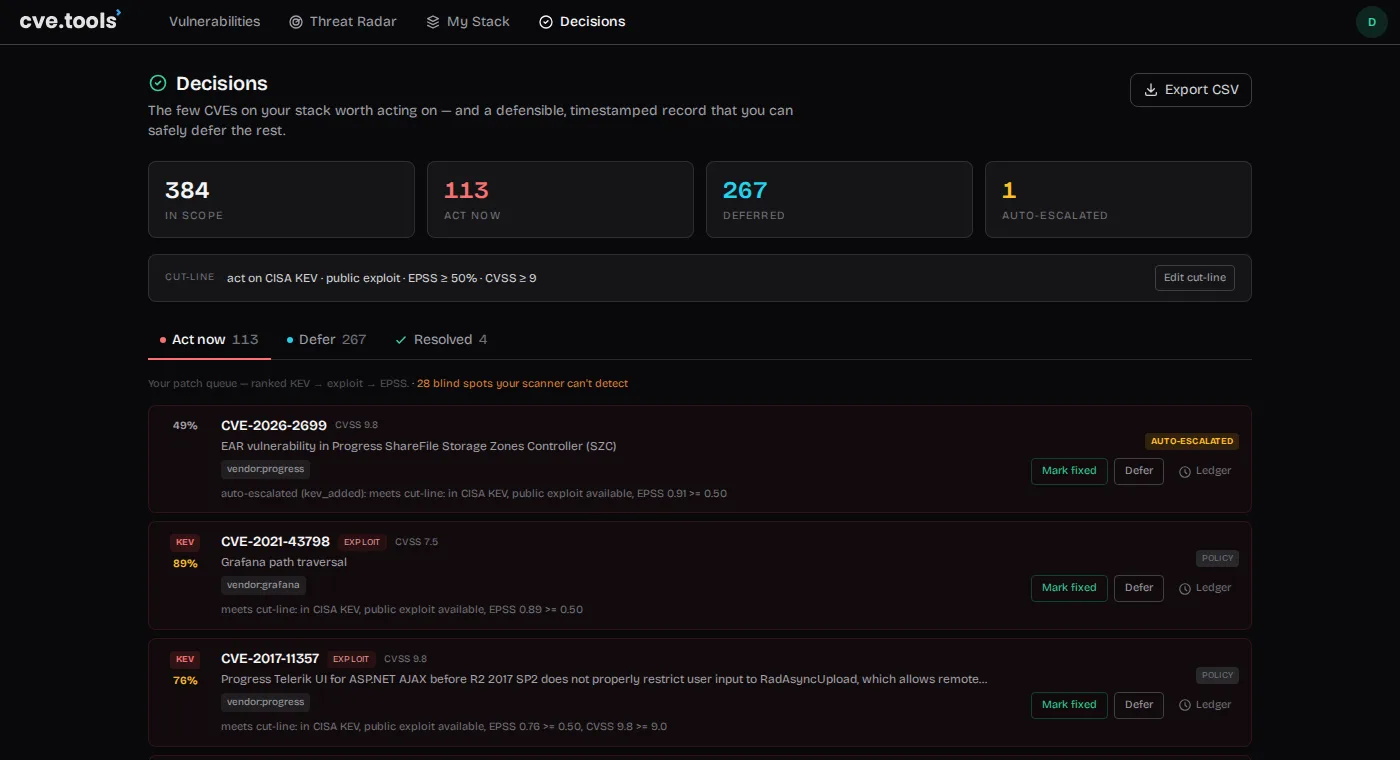This screenshot has height=760, width=1400.
Task: Export decisions as CSV
Action: pos(1190,89)
